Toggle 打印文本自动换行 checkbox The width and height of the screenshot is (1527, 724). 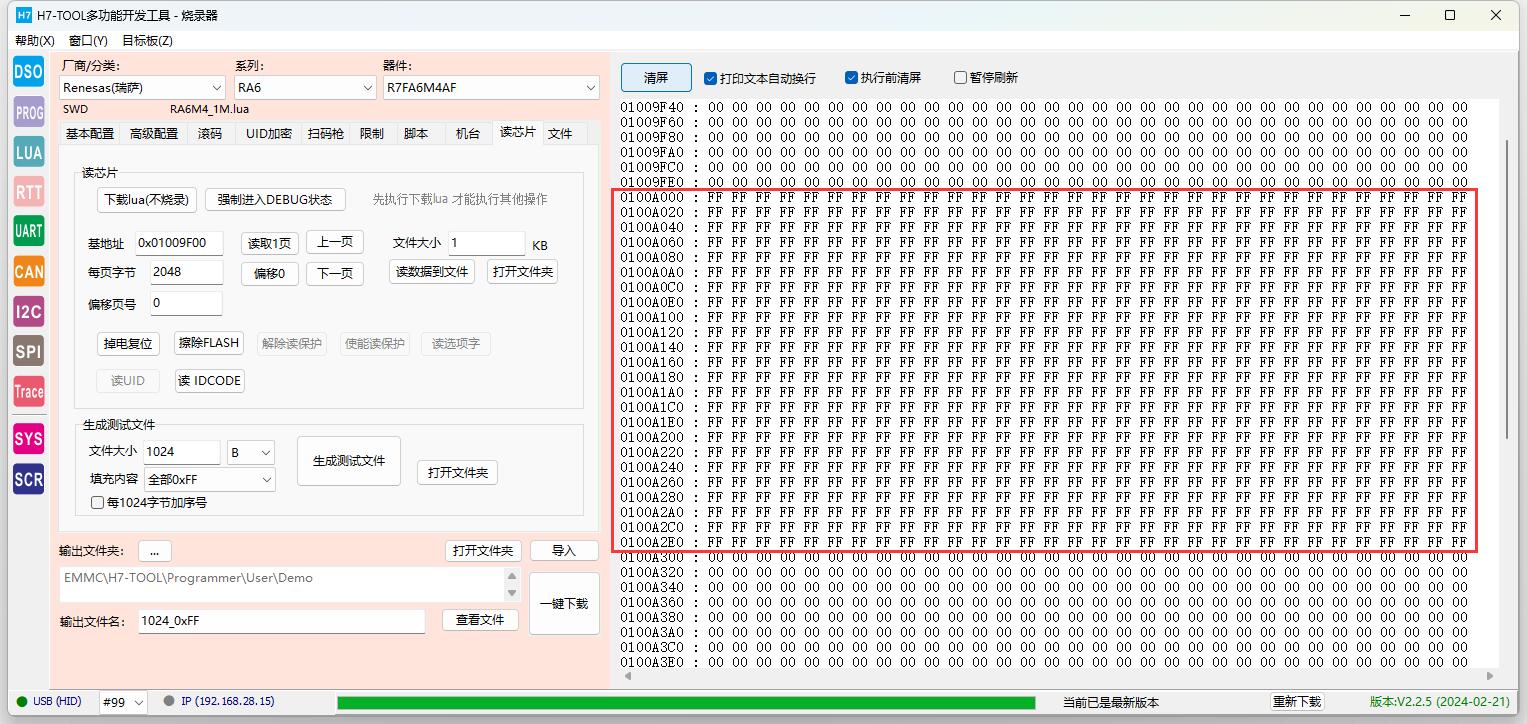coord(759,78)
